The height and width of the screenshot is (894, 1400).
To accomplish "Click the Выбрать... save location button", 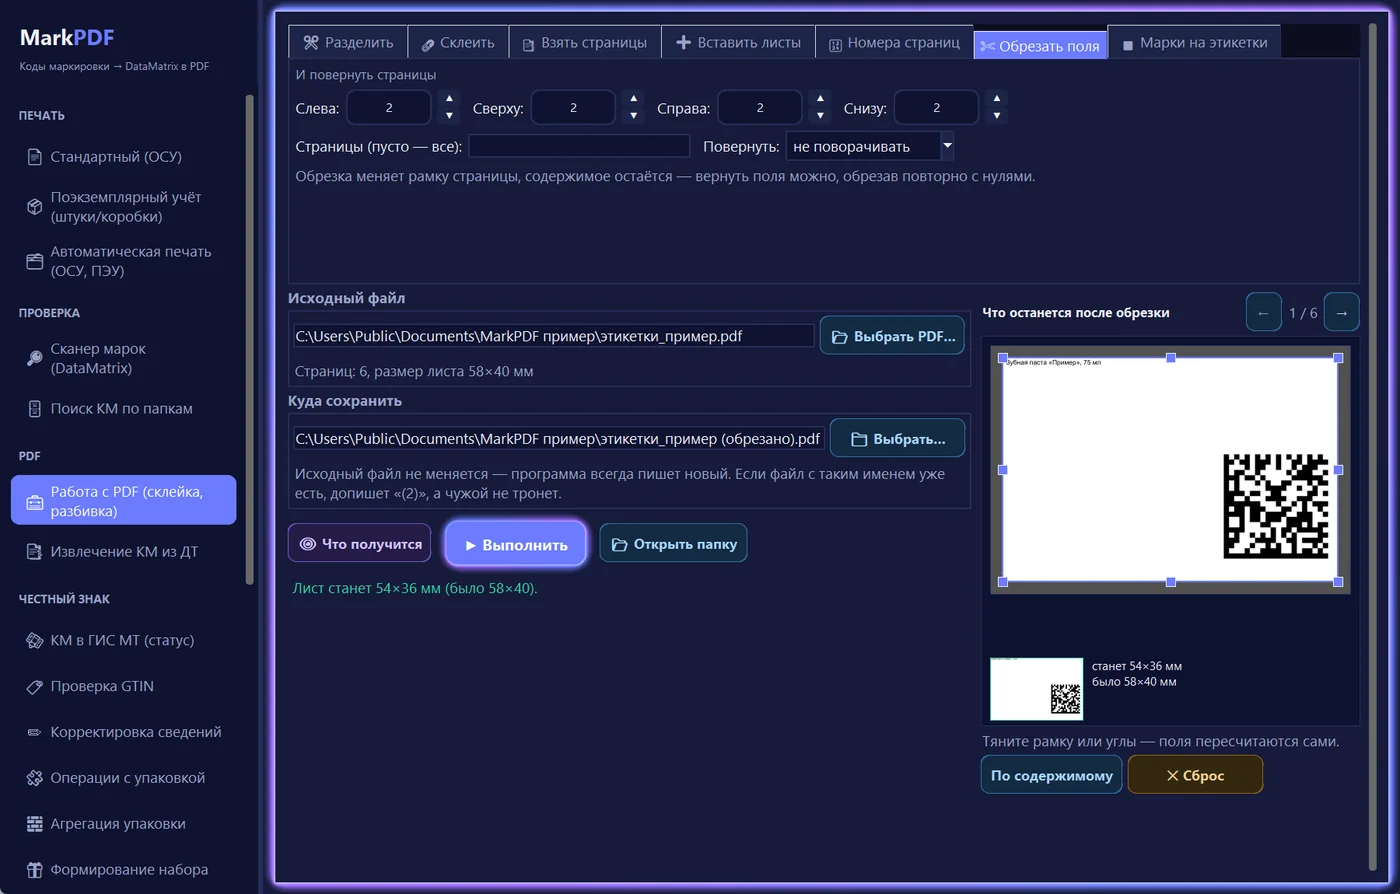I will (x=897, y=439).
